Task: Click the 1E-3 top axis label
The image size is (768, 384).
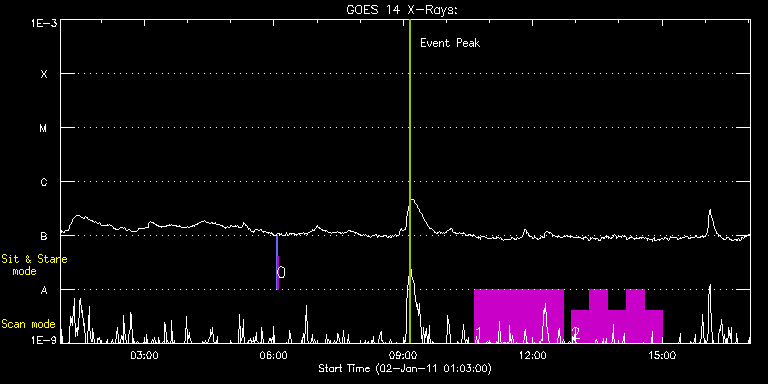Action: (x=43, y=23)
